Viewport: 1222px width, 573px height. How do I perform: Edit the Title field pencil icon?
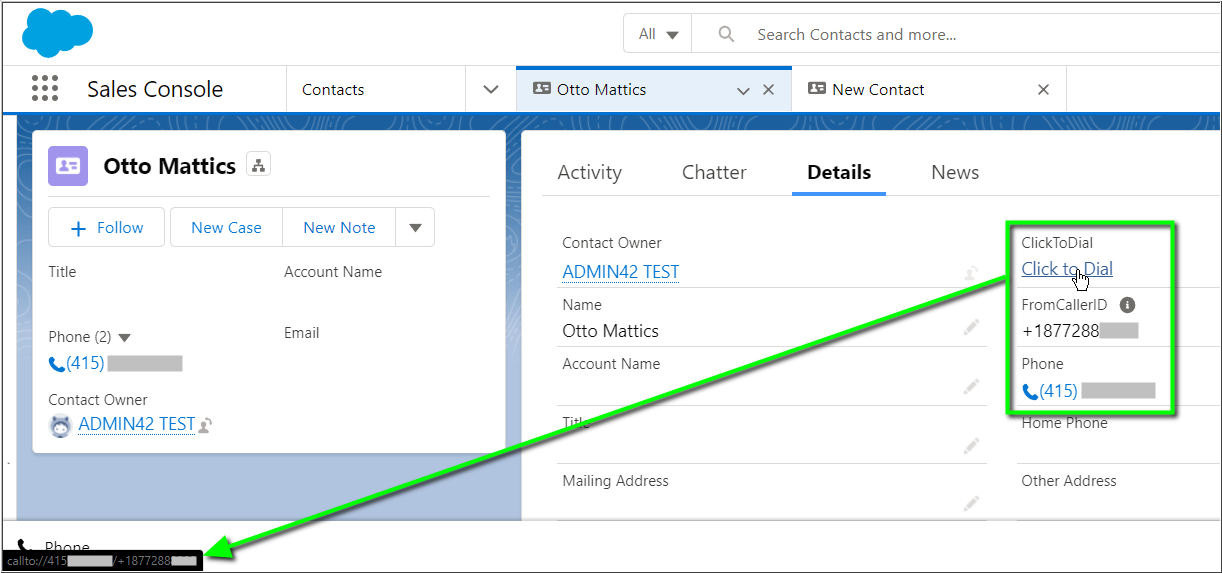coord(971,445)
